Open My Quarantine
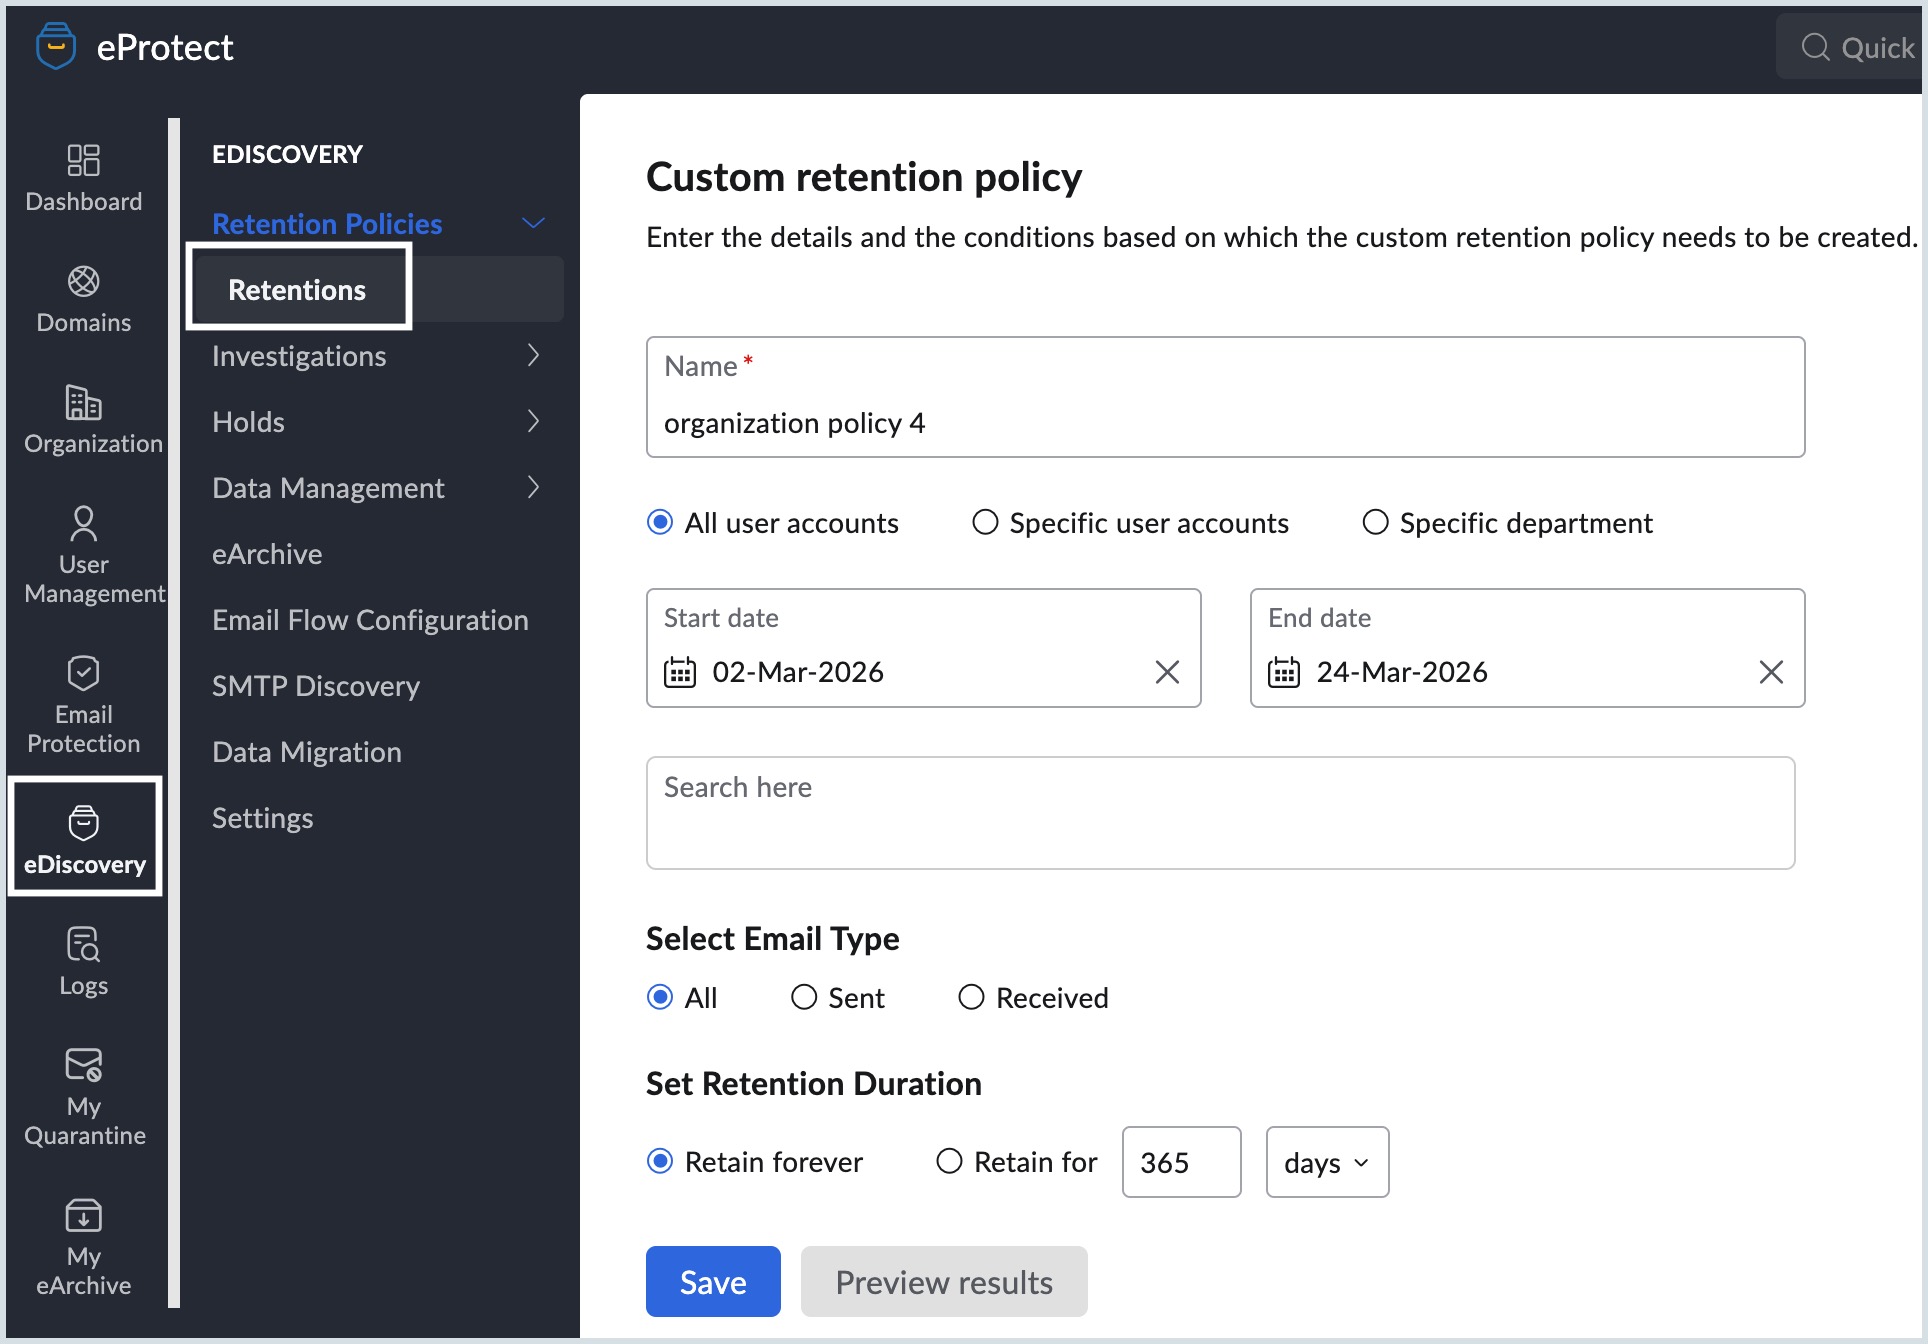 (x=84, y=1095)
